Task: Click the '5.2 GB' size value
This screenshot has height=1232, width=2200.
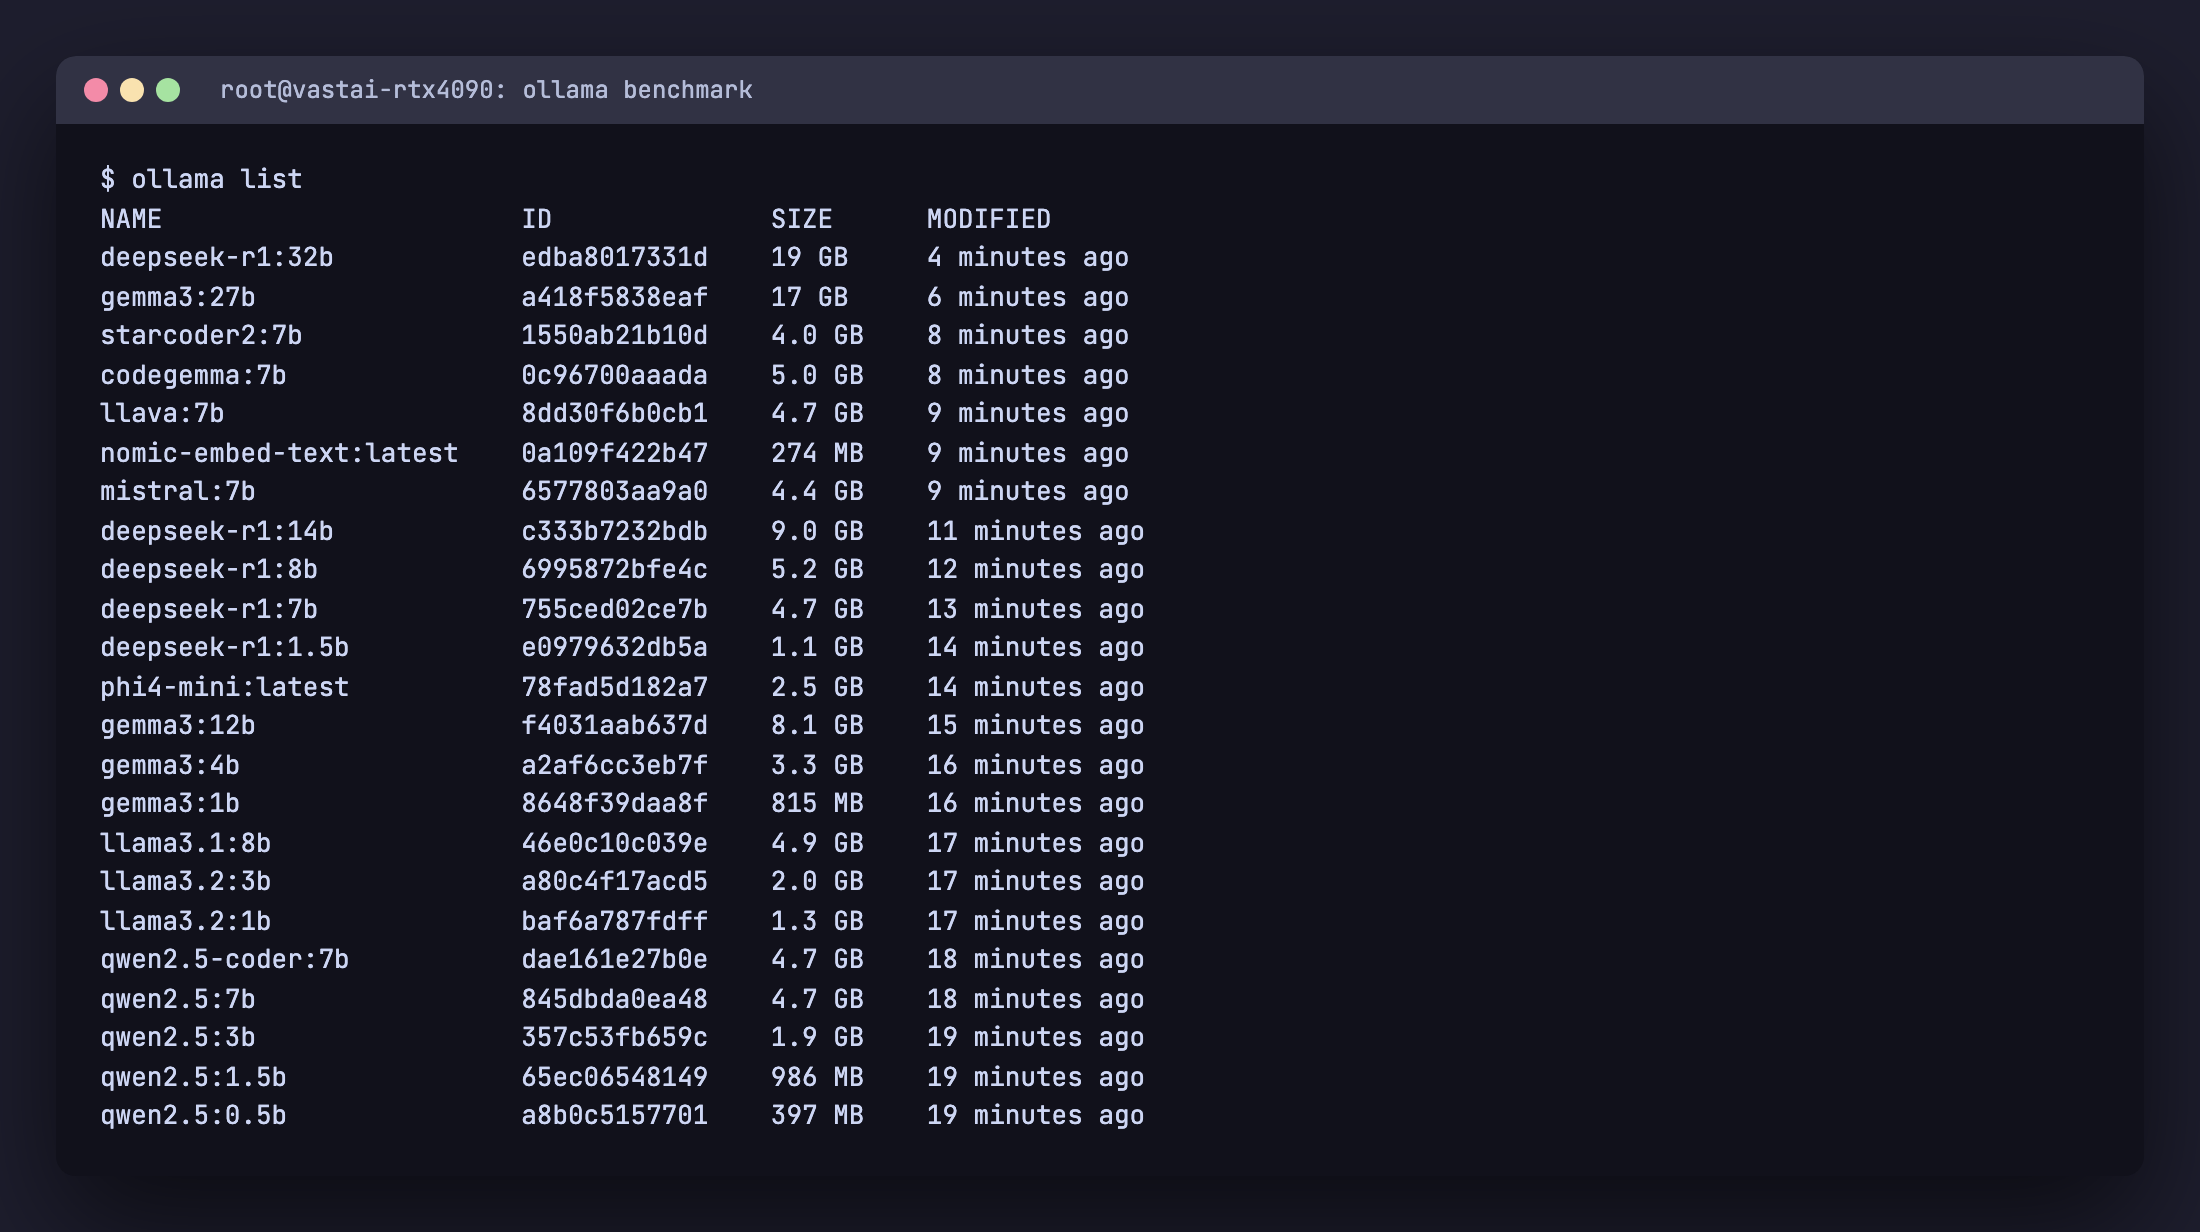Action: (x=818, y=569)
